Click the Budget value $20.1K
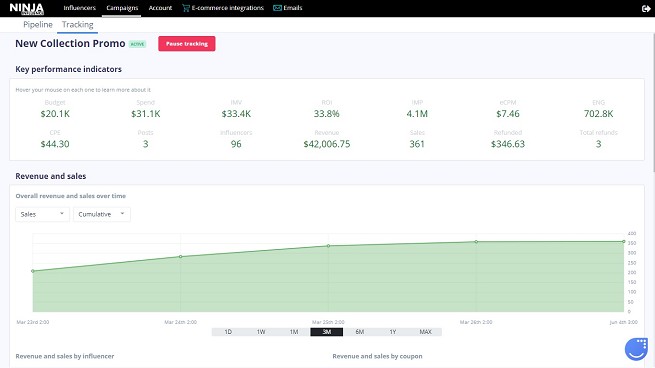Viewport: 655px width, 368px height. point(55,114)
